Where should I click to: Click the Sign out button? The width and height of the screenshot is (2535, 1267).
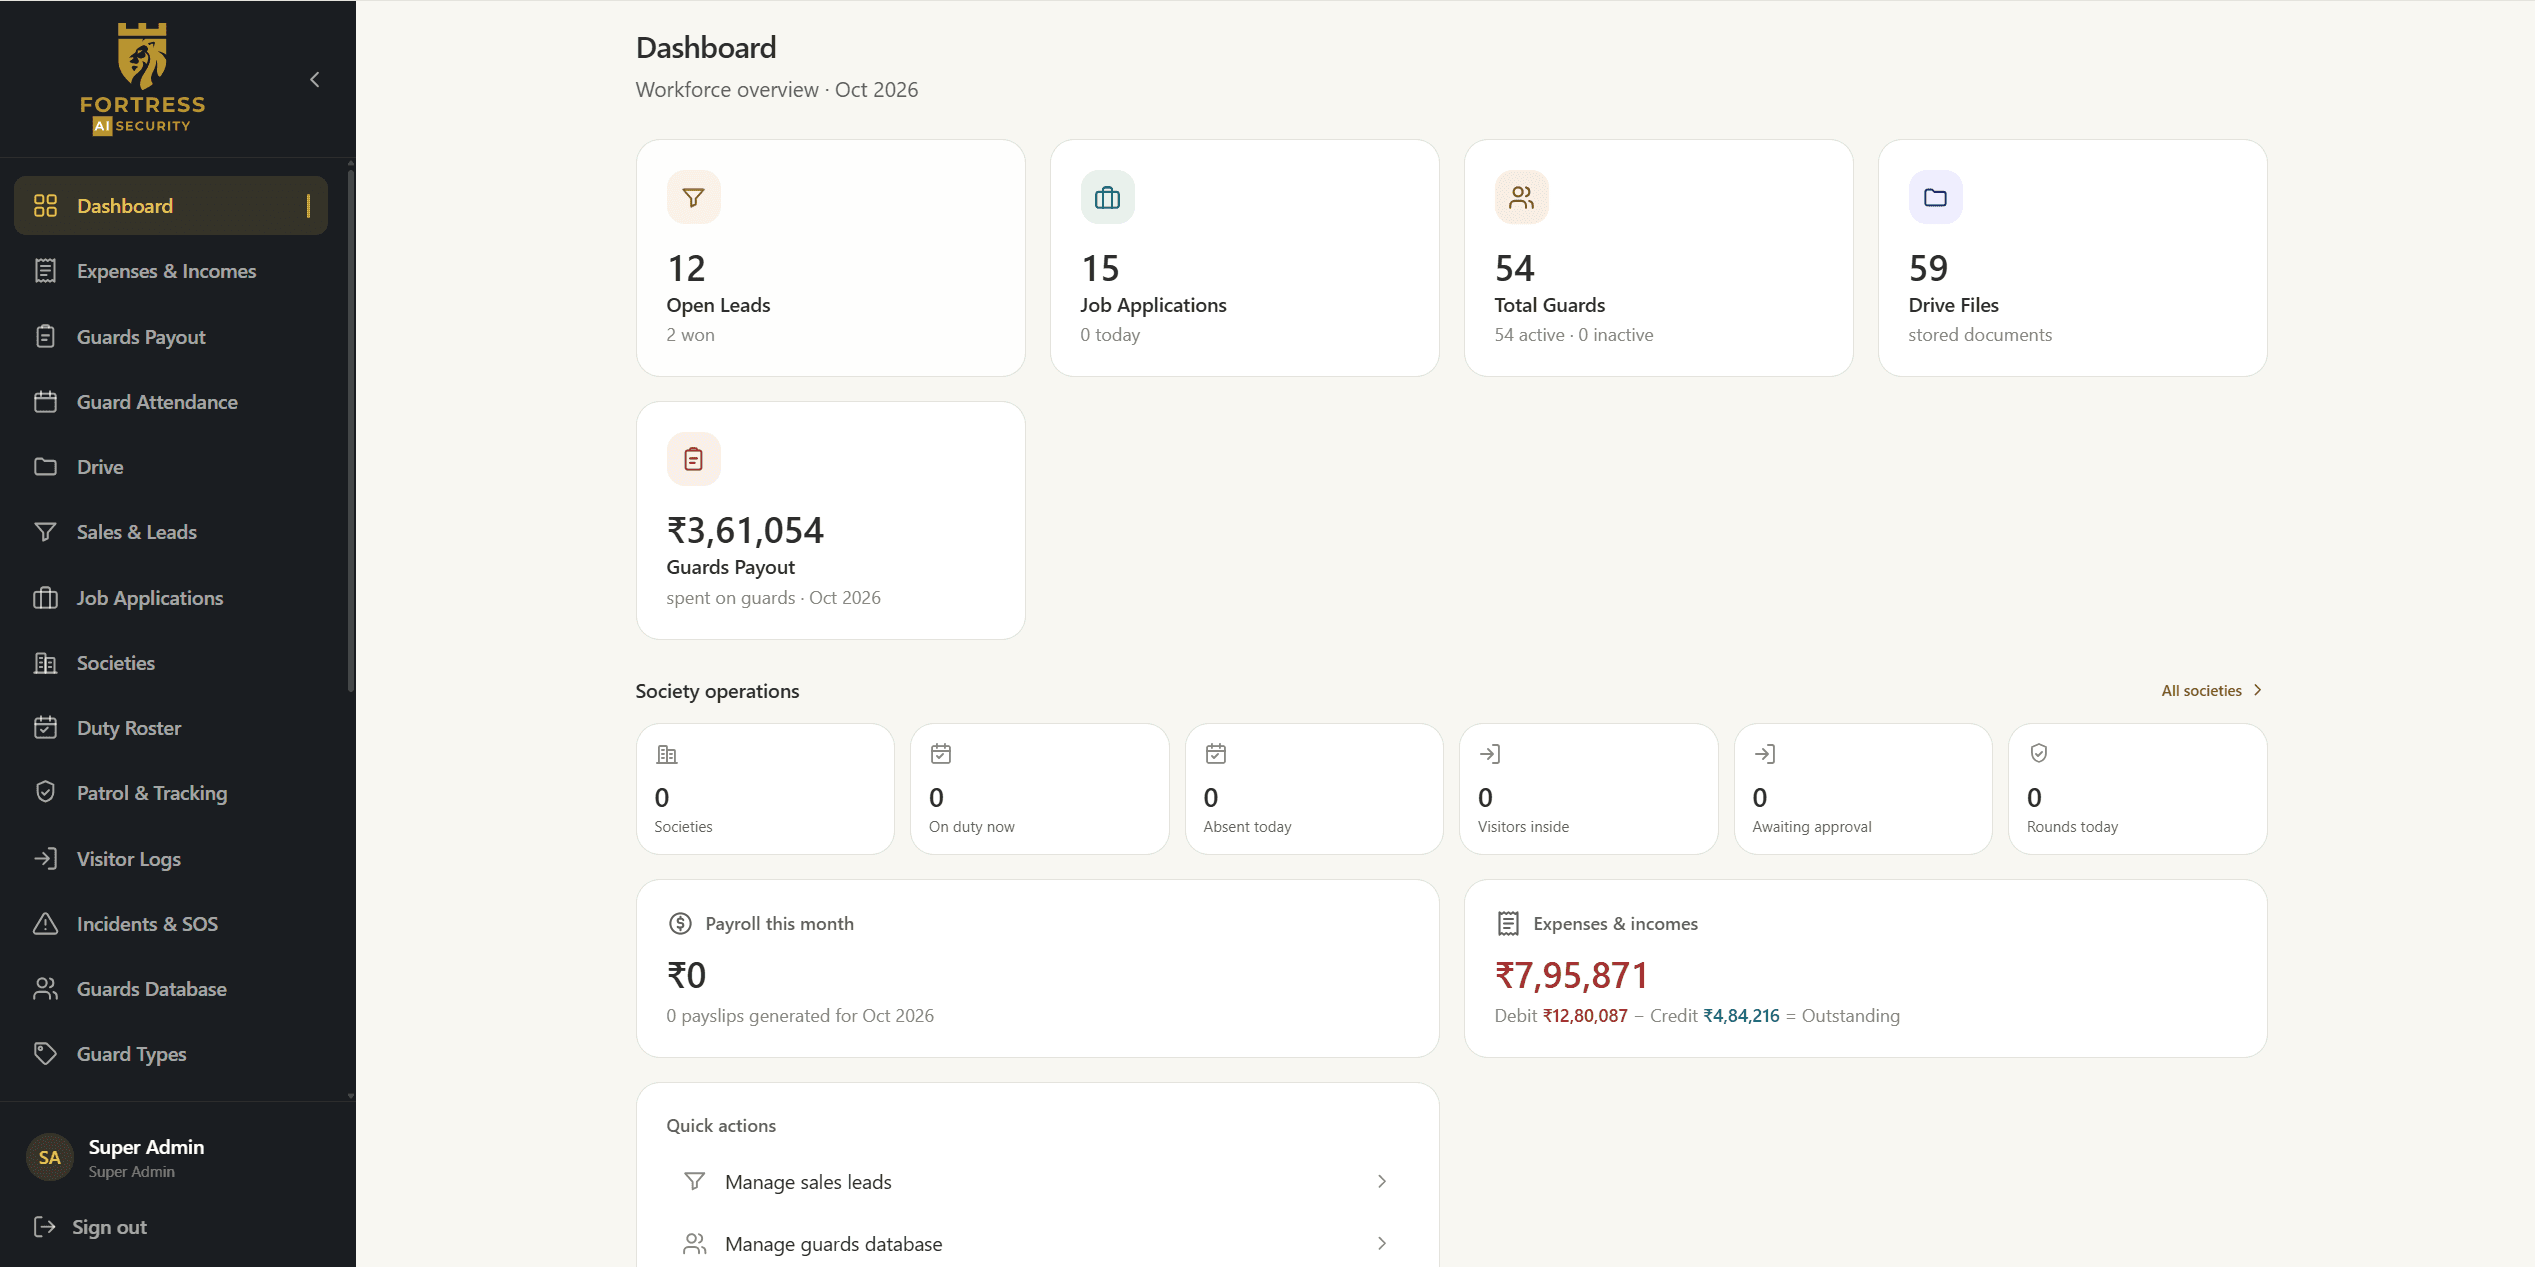click(x=90, y=1227)
